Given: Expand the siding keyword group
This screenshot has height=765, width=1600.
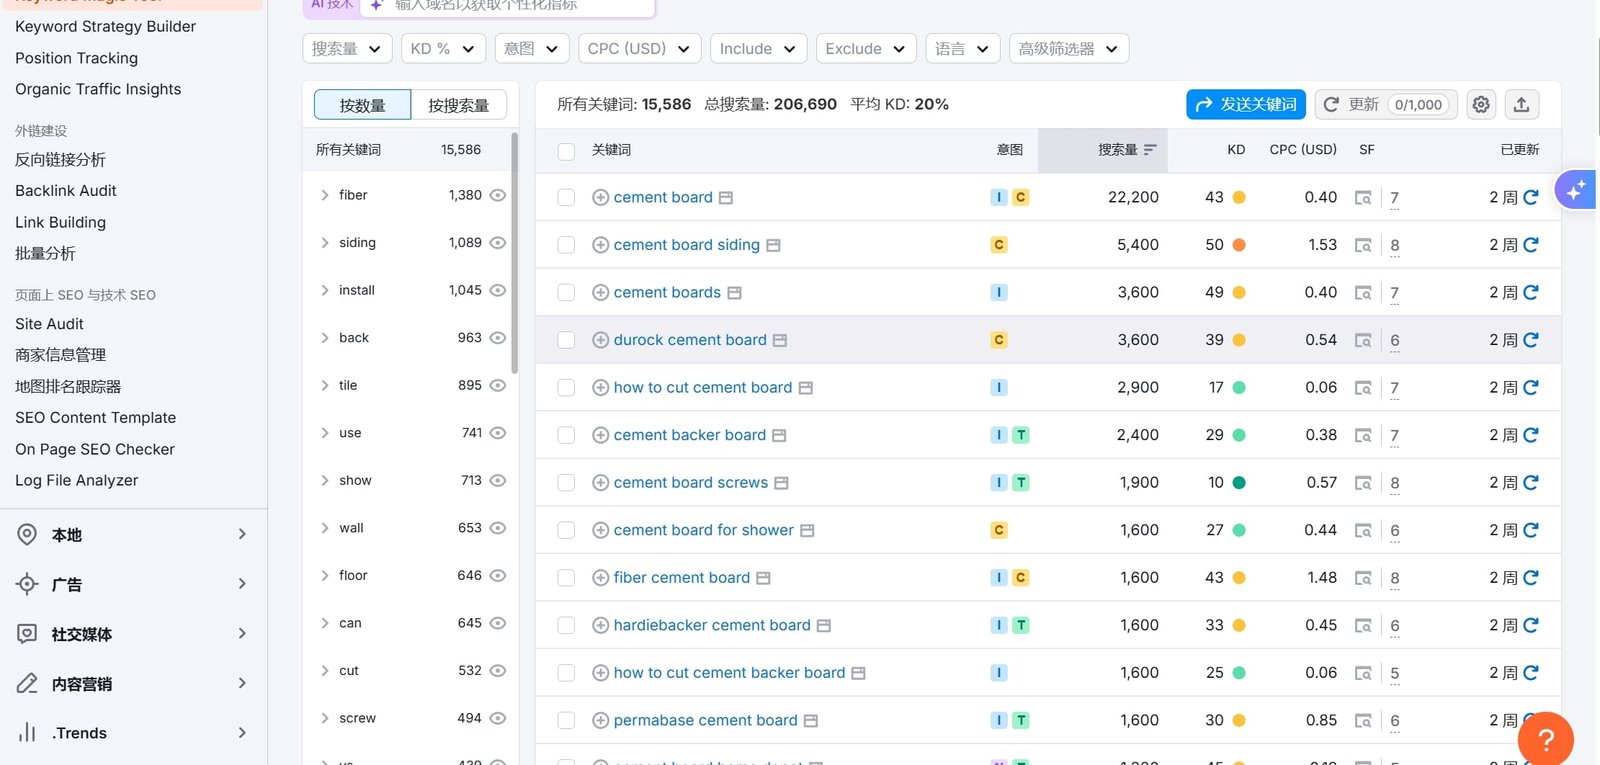Looking at the screenshot, I should click(x=325, y=243).
